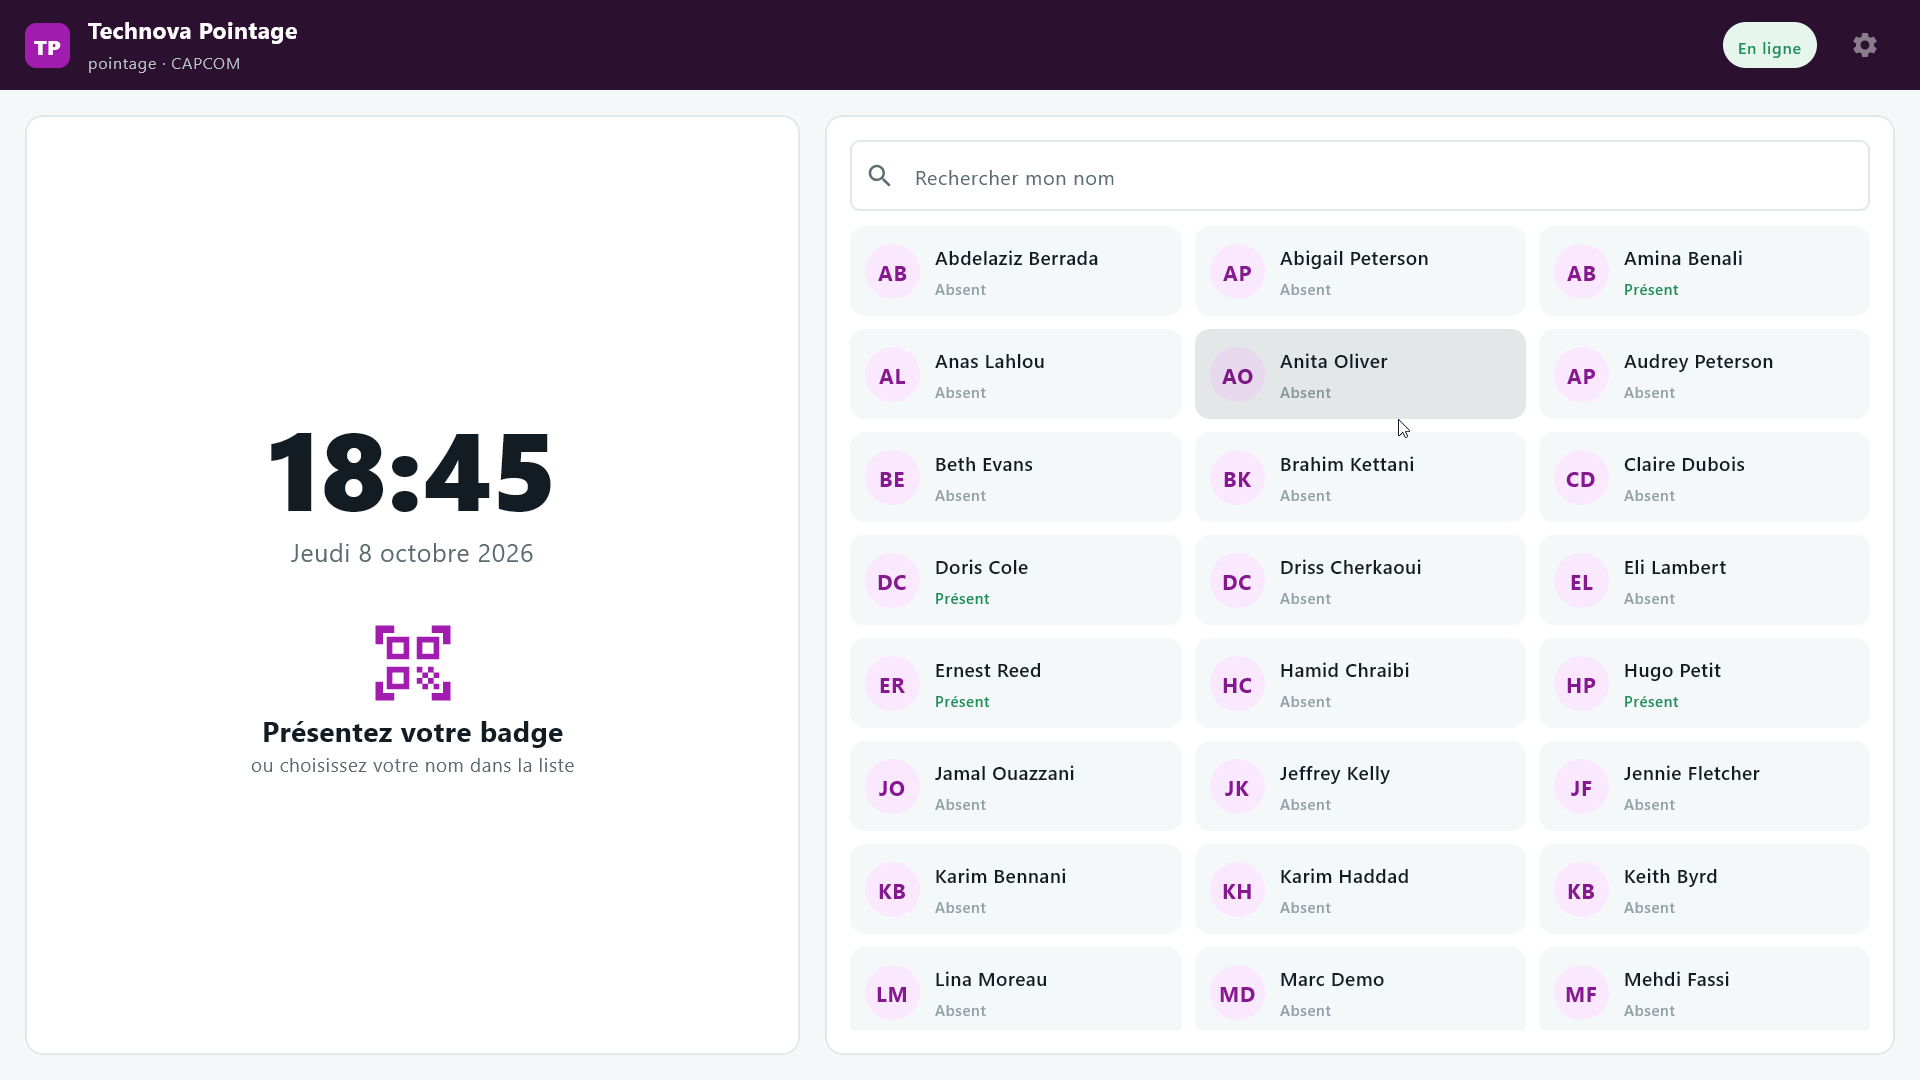Viewport: 1920px width, 1080px height.
Task: Choose Driss Cherkaoui's card
Action: [x=1360, y=580]
